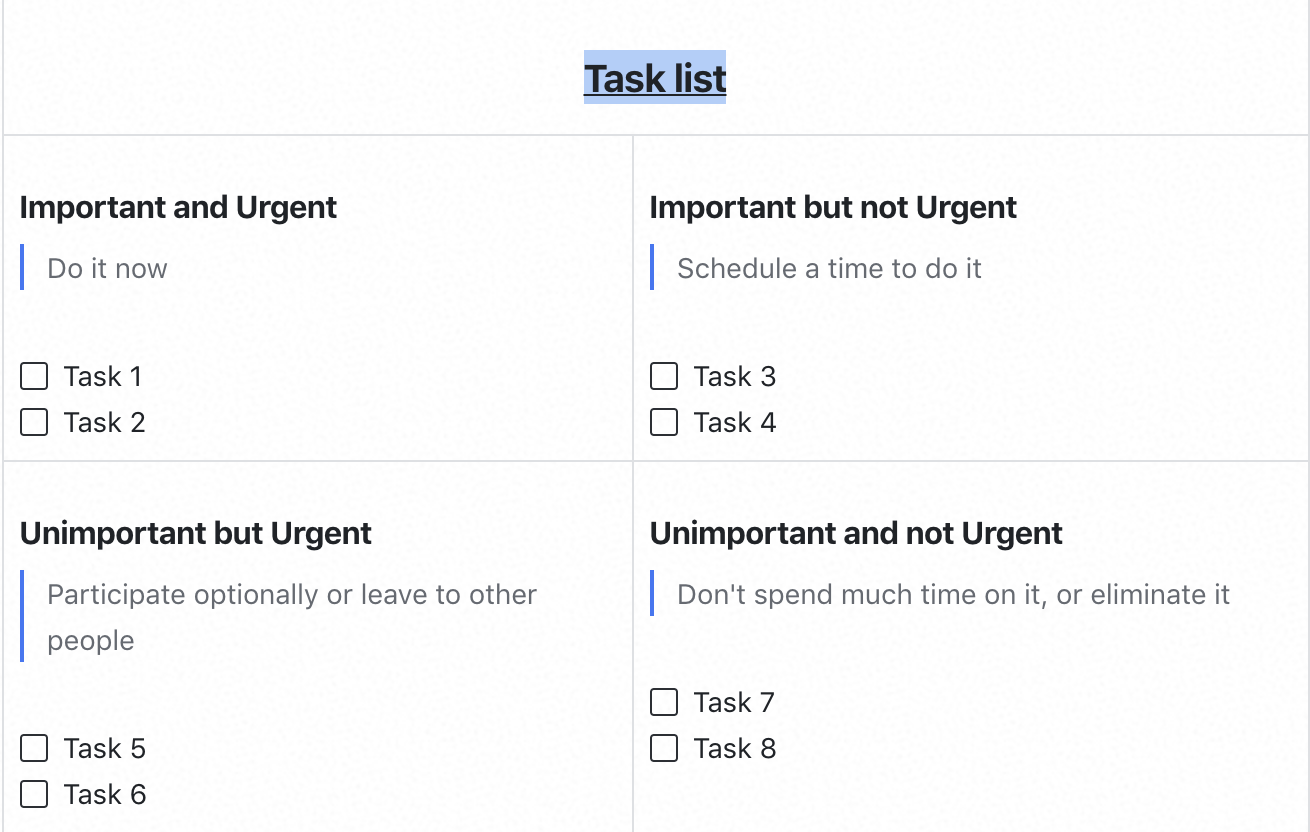The image size is (1310, 832).
Task: Mark Task 4 as done
Action: click(664, 422)
